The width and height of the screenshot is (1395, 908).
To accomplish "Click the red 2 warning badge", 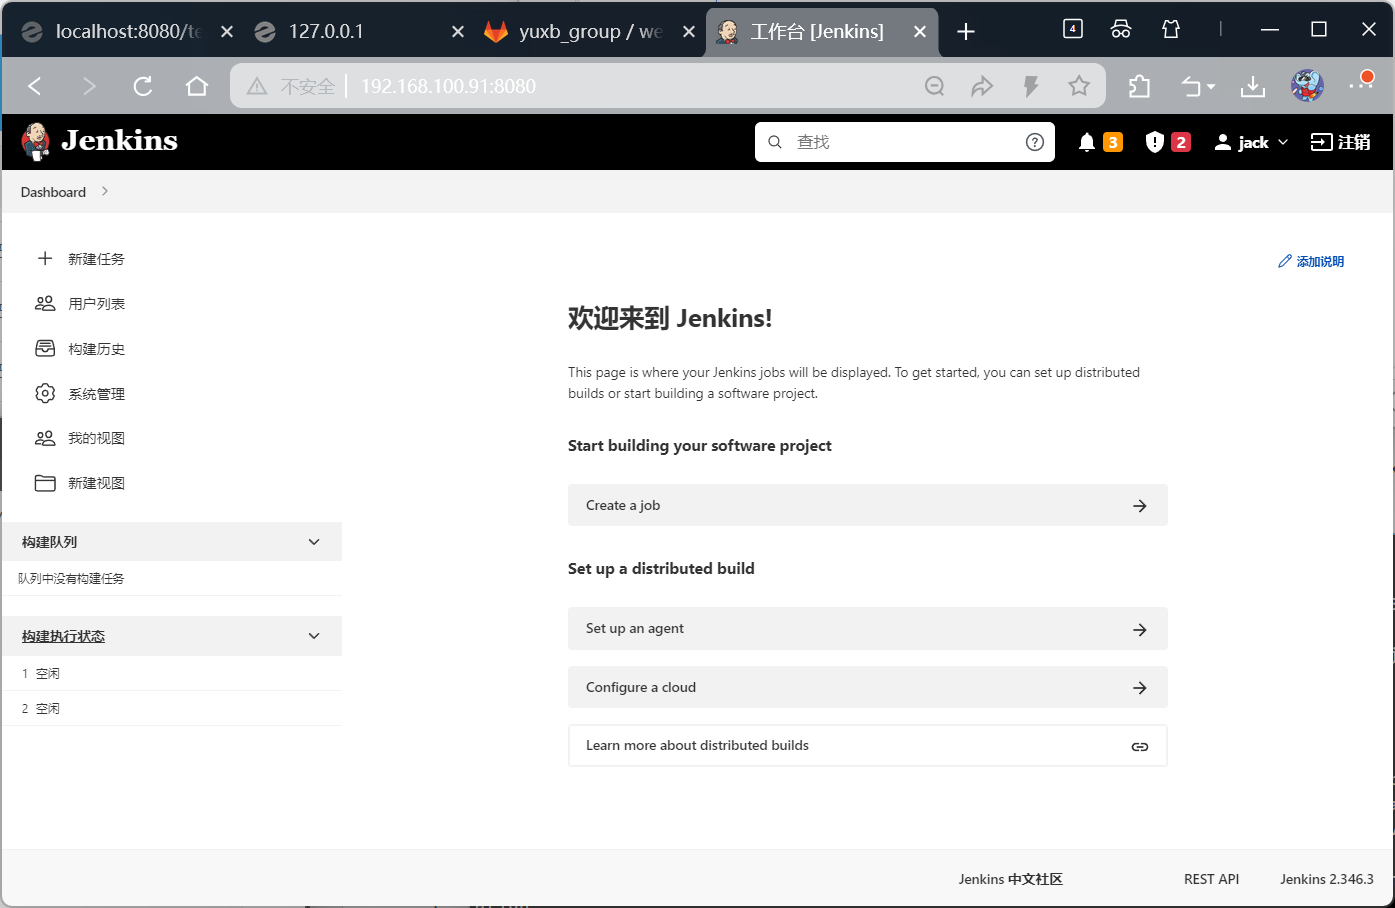I will tap(1181, 142).
